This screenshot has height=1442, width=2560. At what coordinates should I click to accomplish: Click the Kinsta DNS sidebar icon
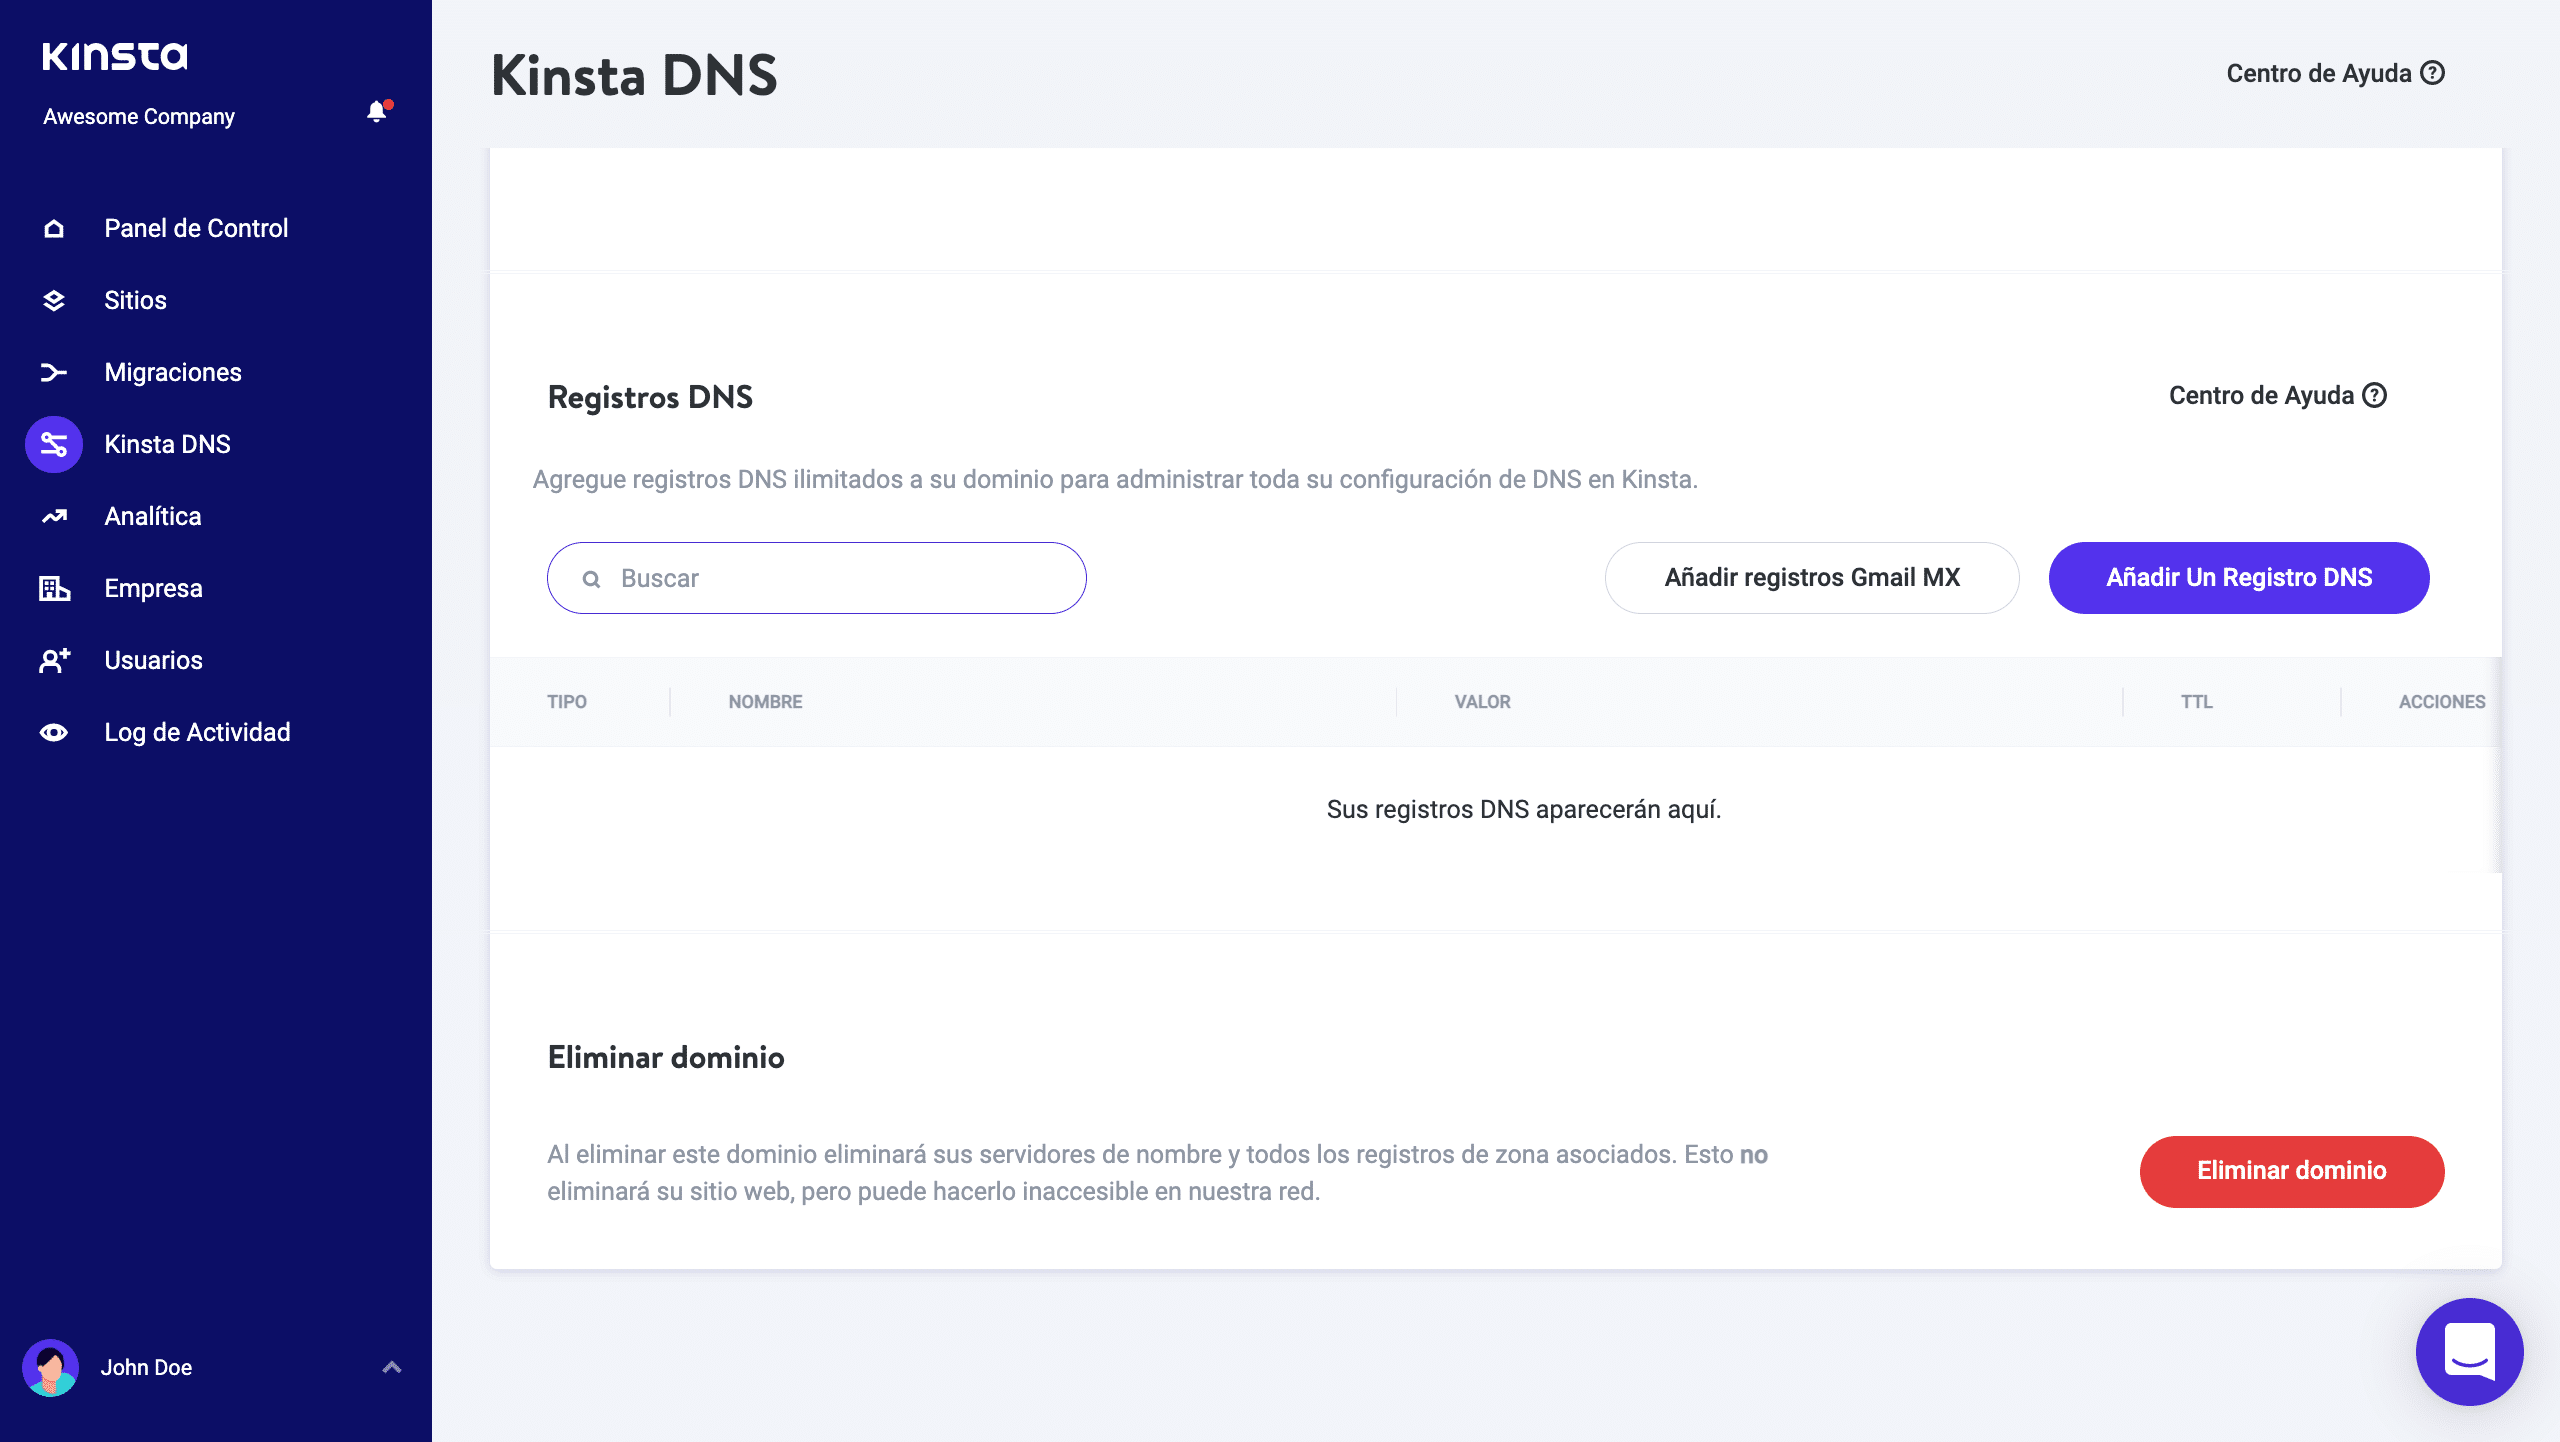(54, 445)
